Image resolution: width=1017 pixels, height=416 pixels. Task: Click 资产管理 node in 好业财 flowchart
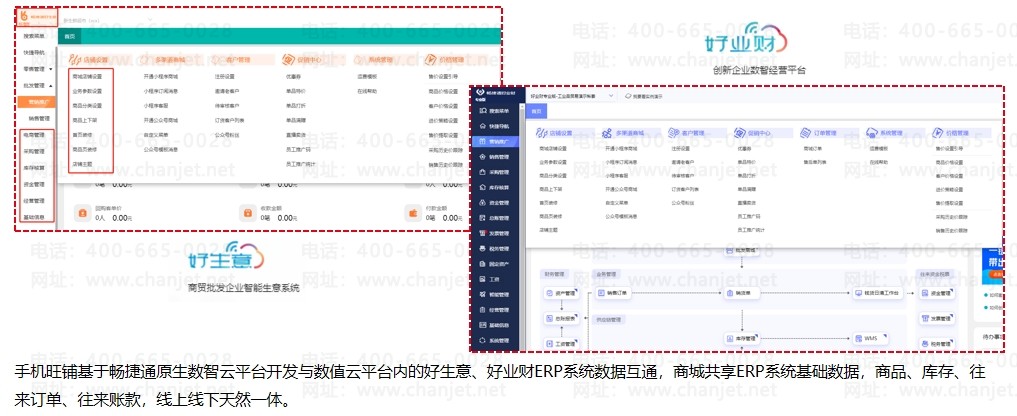[562, 294]
